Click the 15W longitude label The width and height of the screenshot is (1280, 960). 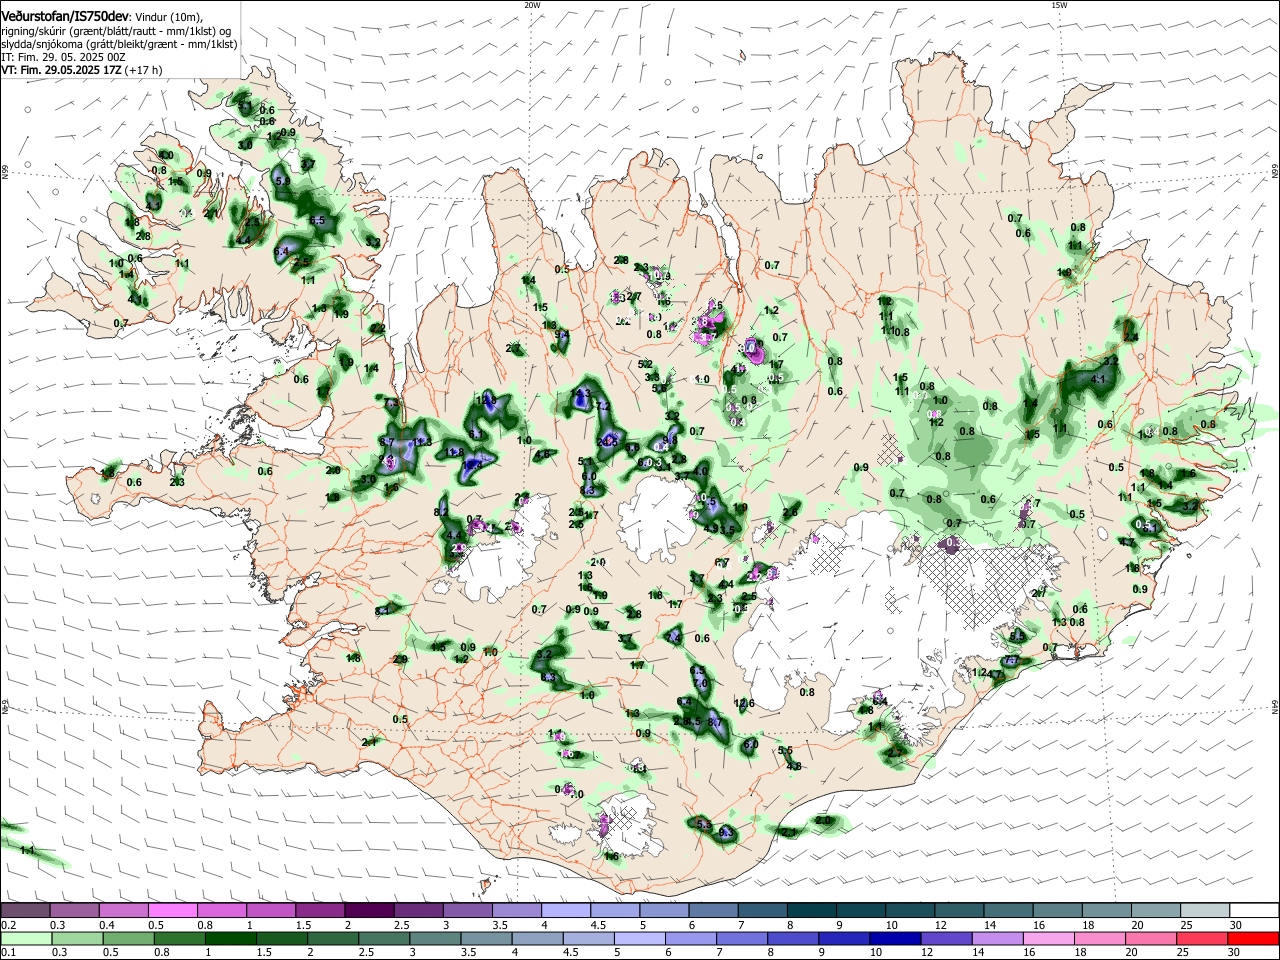point(1059,5)
